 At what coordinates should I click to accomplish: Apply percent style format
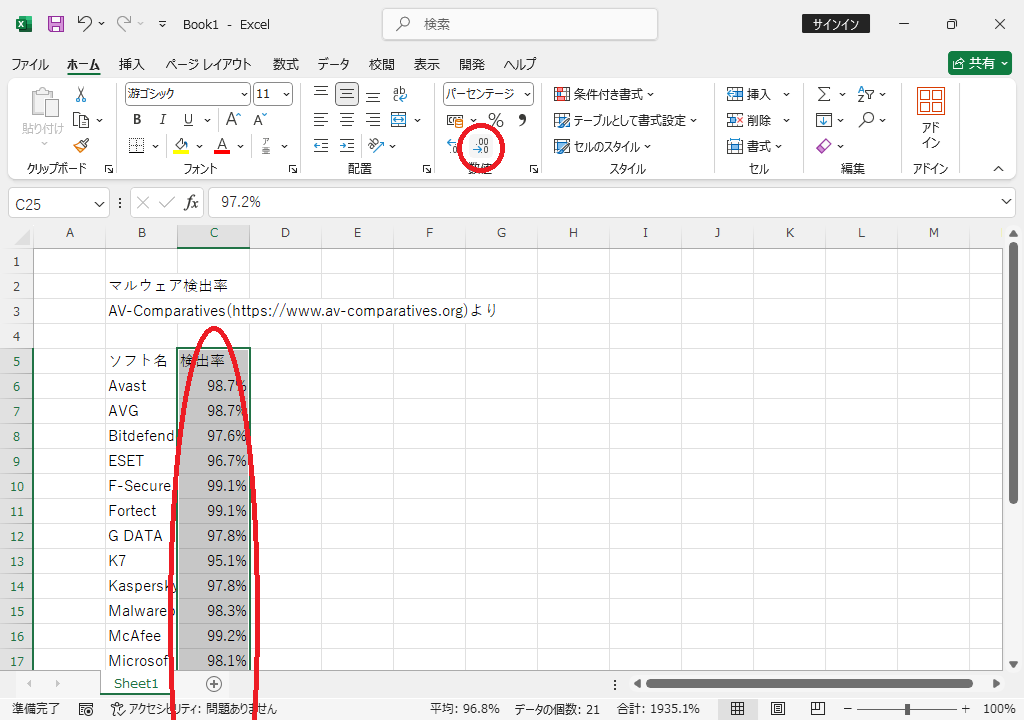click(496, 120)
